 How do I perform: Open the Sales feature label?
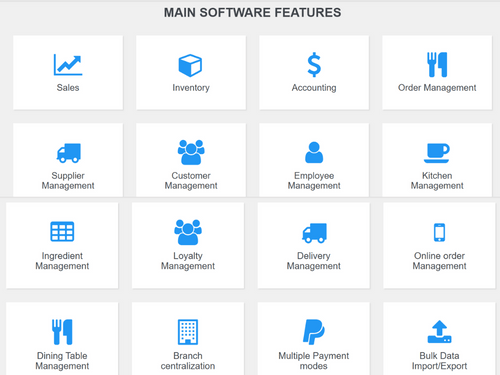coord(68,88)
